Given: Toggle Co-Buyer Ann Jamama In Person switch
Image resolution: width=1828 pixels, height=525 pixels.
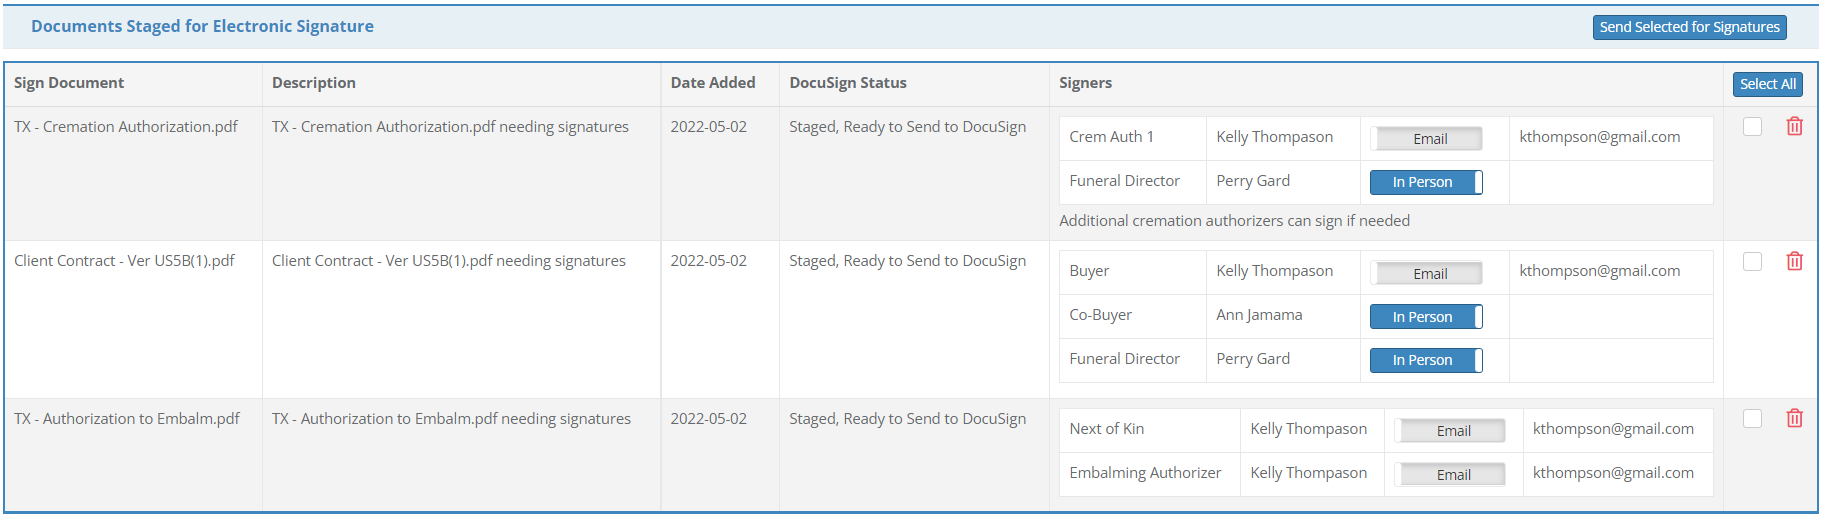Looking at the screenshot, I should pyautogui.click(x=1426, y=317).
